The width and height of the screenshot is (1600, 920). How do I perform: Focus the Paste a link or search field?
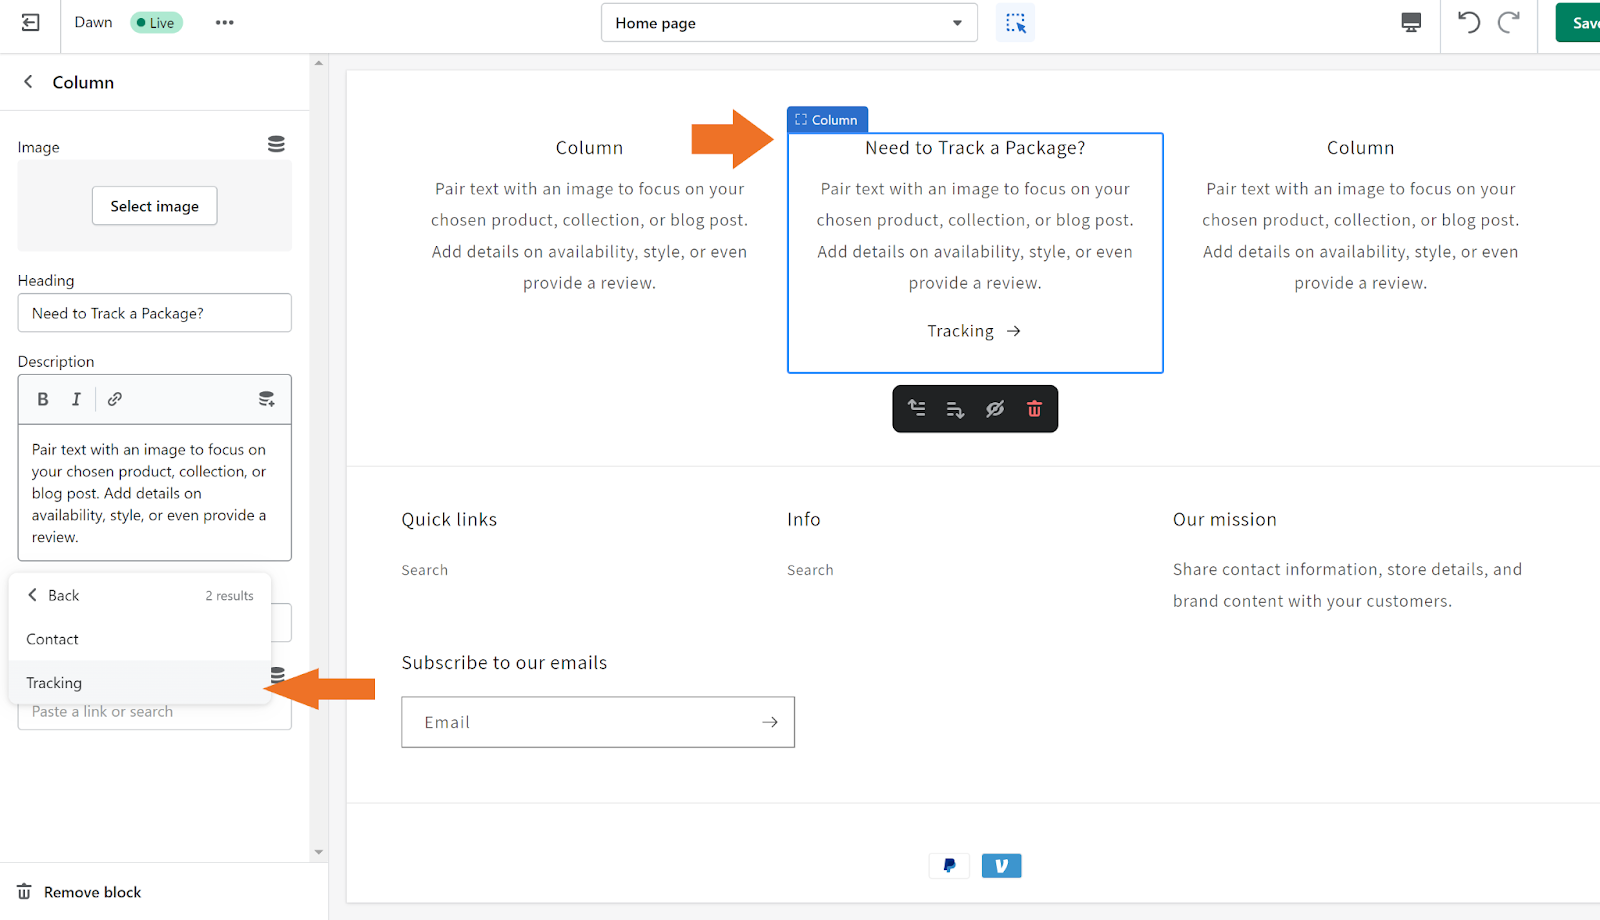pyautogui.click(x=155, y=714)
